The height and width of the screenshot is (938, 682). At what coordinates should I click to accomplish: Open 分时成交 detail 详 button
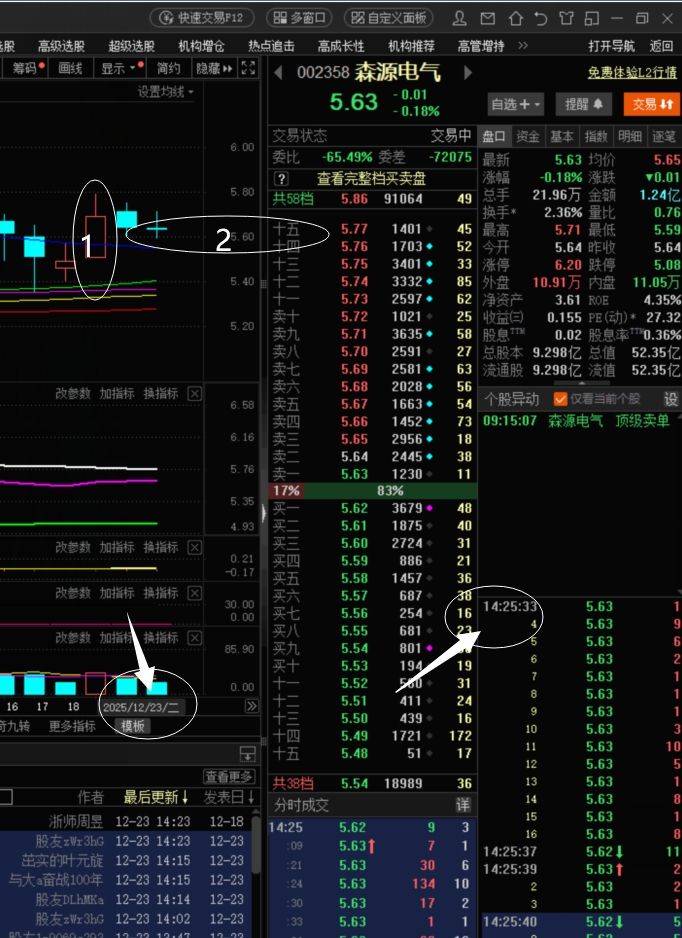(463, 805)
